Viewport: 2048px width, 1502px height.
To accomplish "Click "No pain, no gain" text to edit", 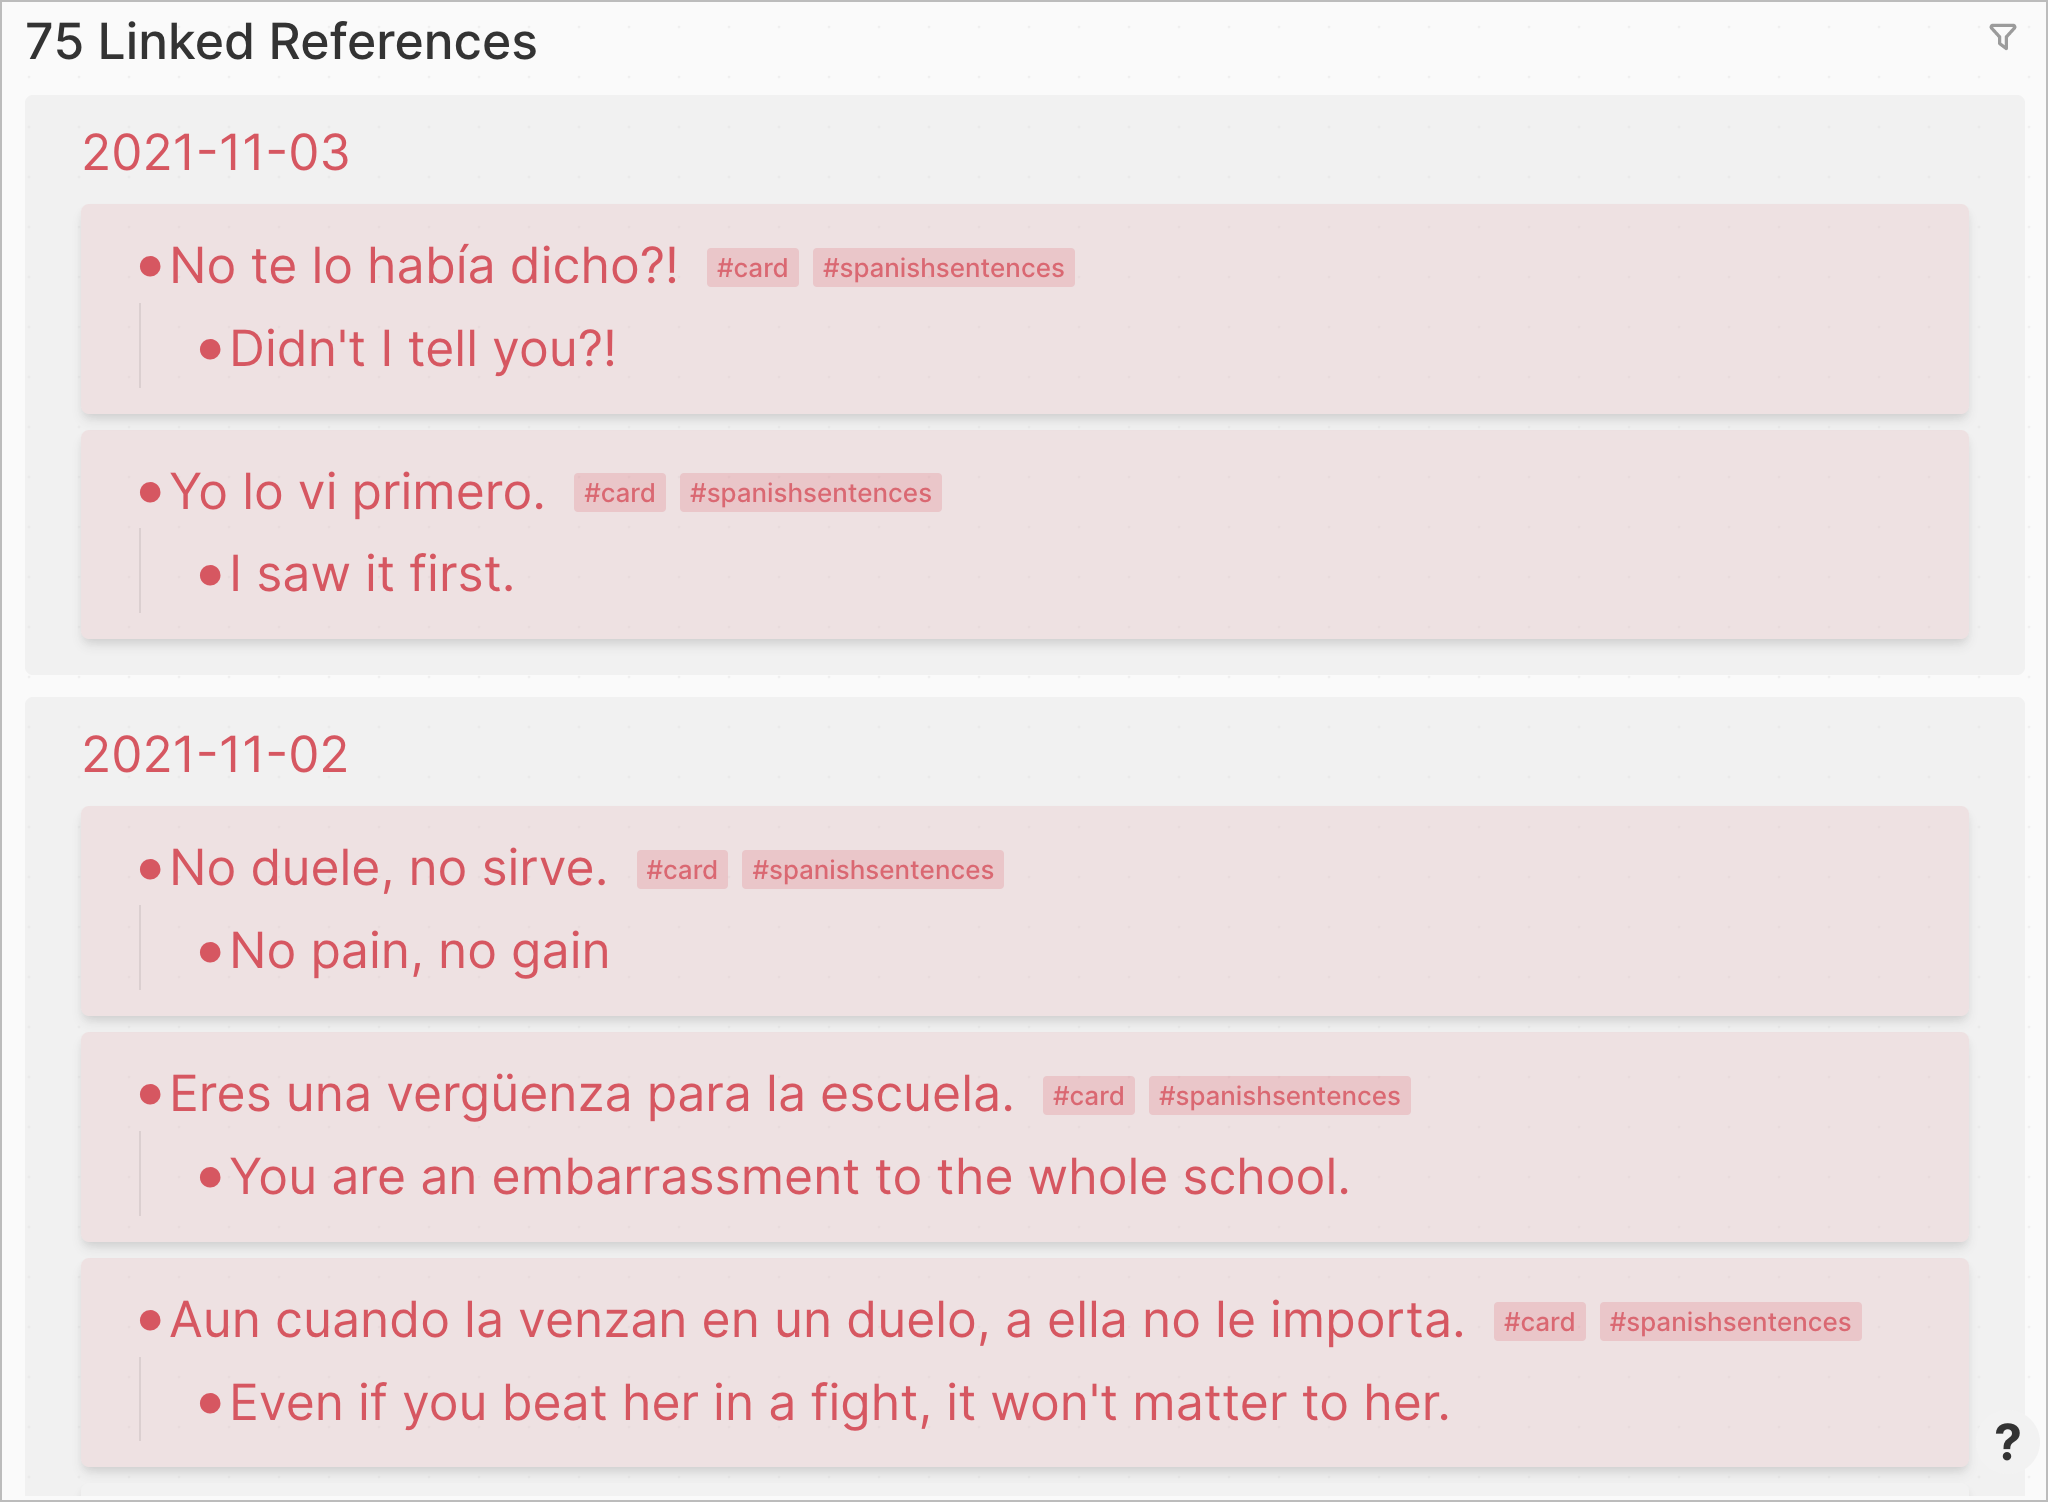I will click(x=418, y=951).
